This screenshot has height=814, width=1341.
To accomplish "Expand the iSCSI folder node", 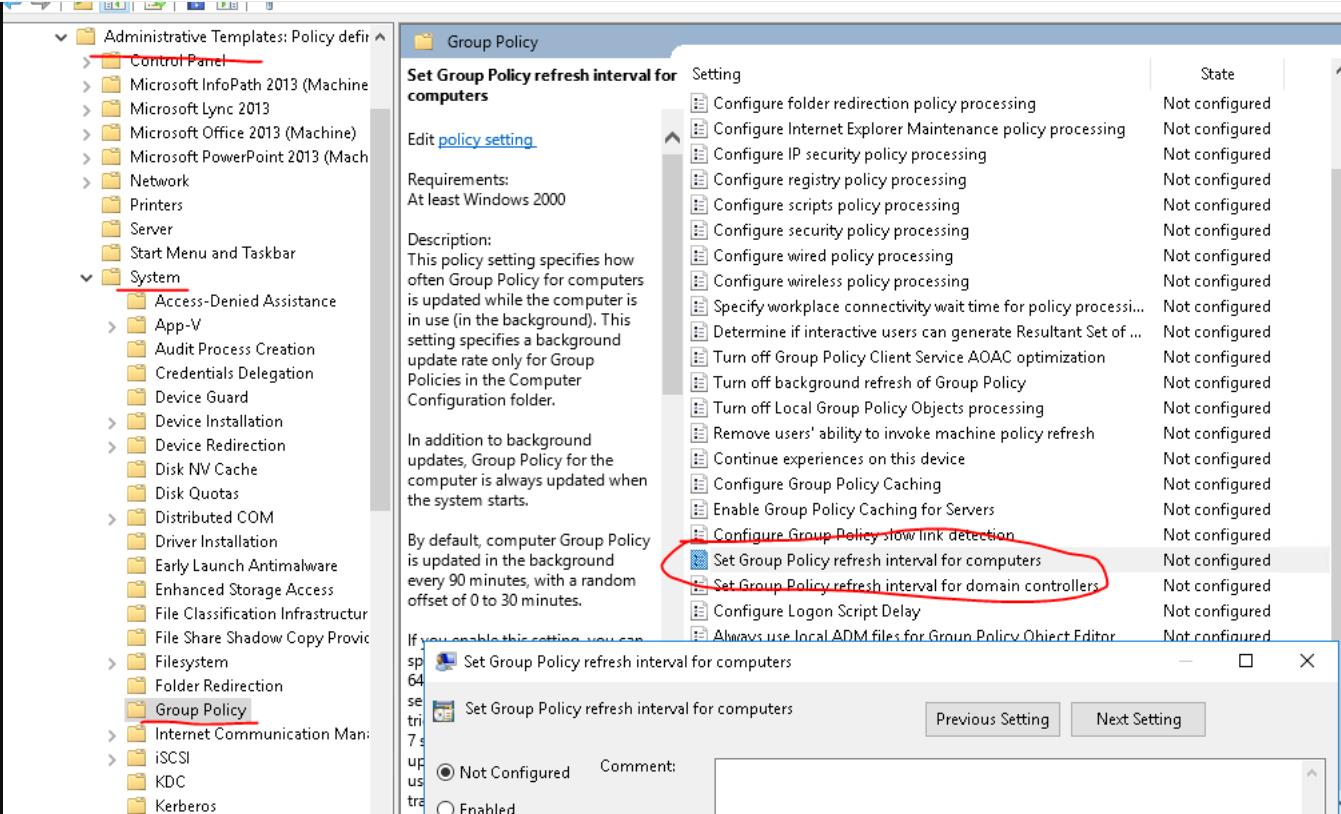I will pyautogui.click(x=113, y=758).
